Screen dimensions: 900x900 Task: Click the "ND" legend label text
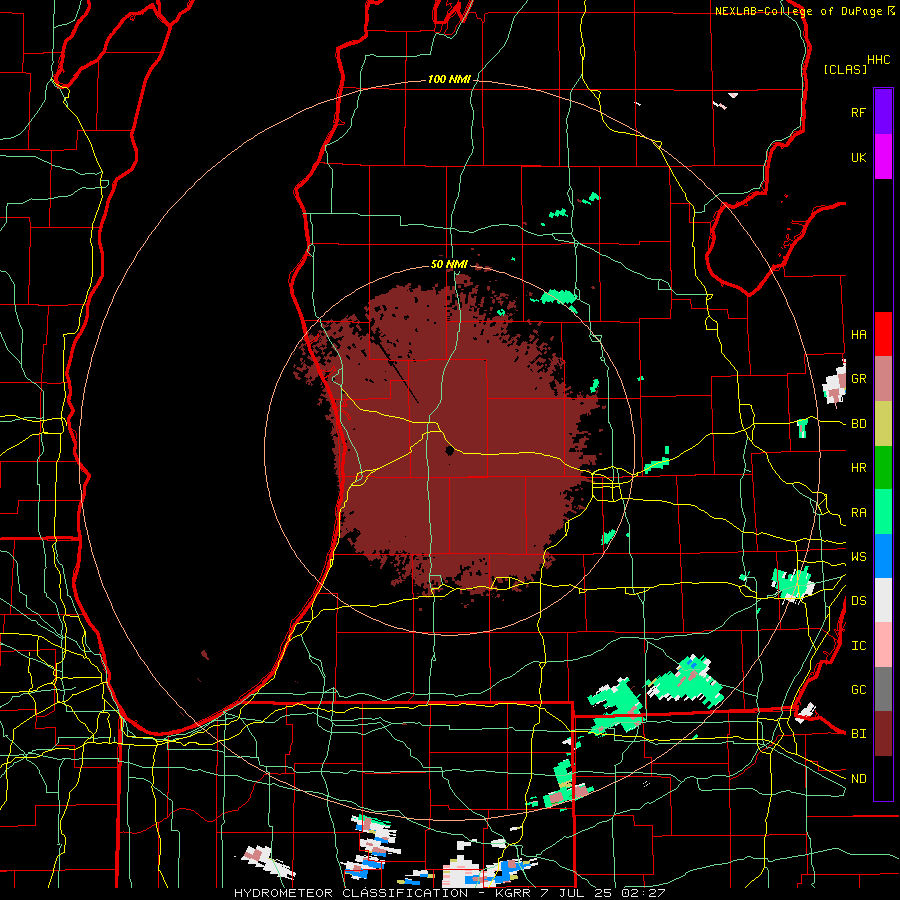[x=859, y=779]
